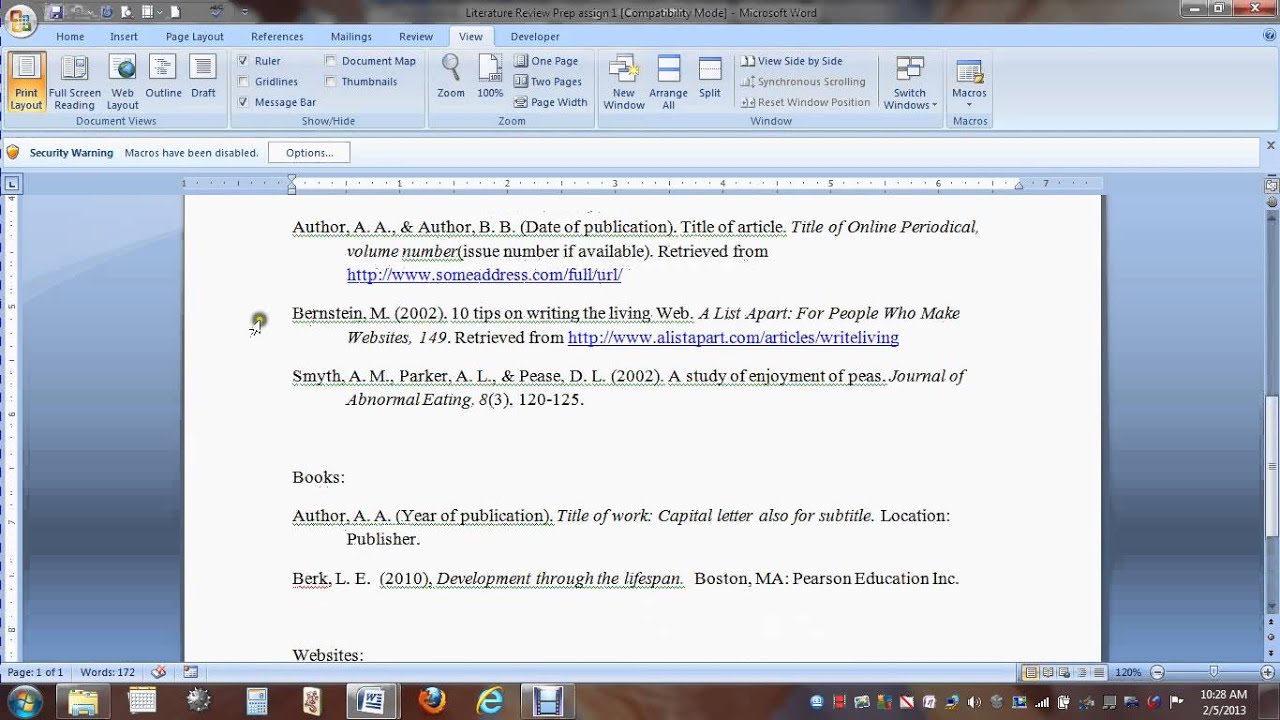
Task: Open Internet Explorer from taskbar
Action: pyautogui.click(x=490, y=700)
